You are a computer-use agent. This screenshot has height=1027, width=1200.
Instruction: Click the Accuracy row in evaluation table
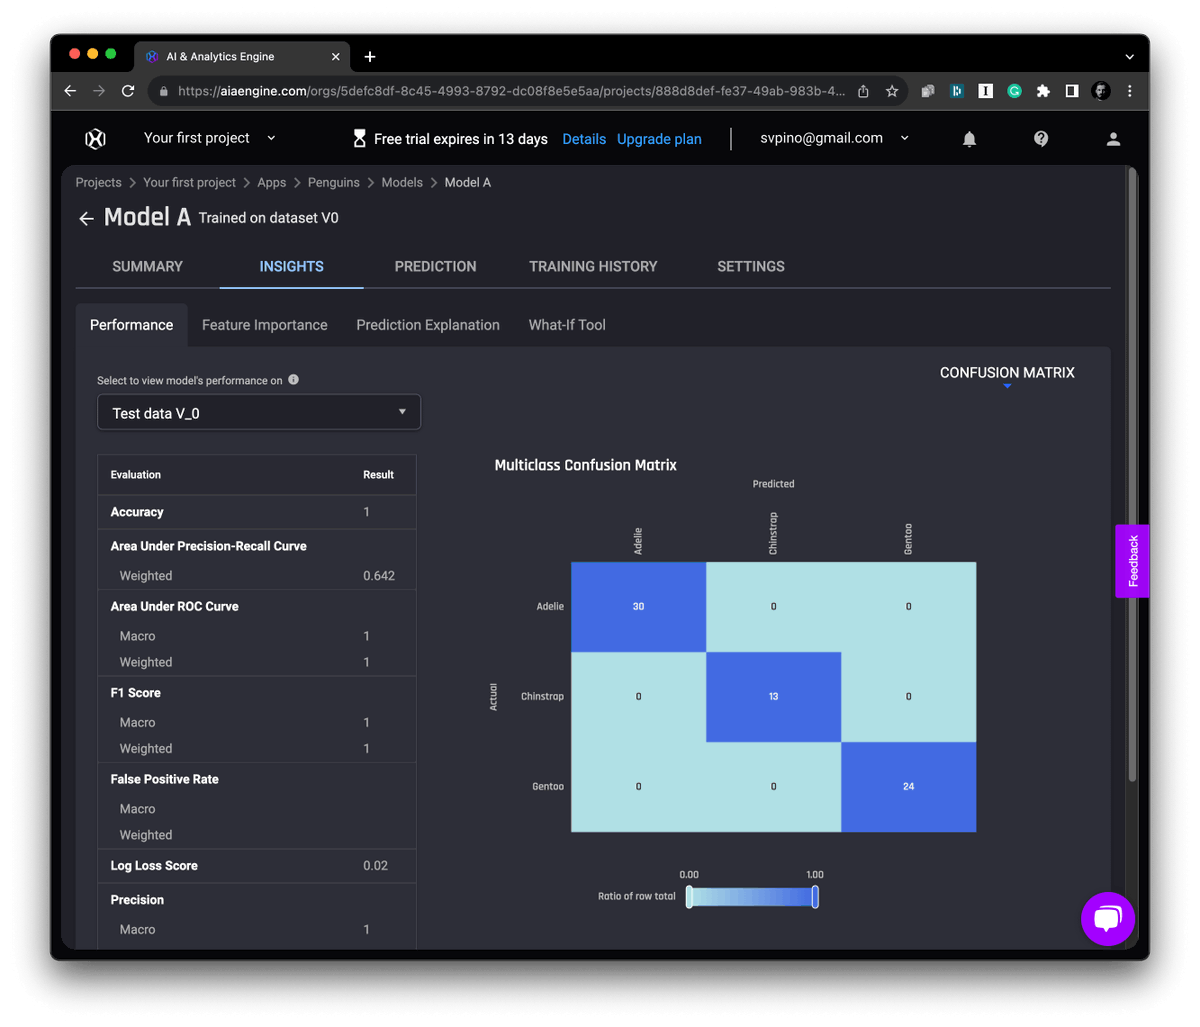click(257, 512)
